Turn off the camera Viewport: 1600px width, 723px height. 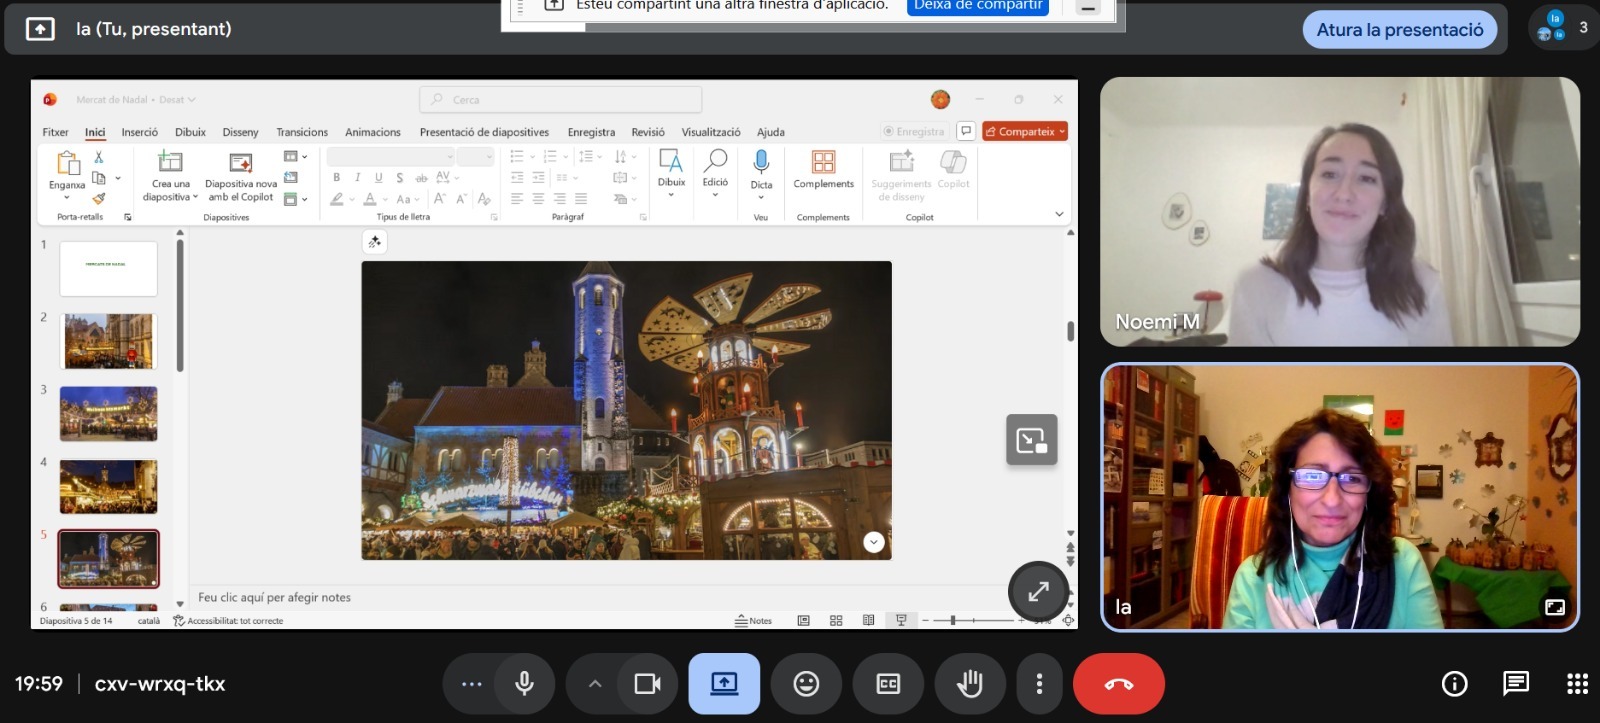pyautogui.click(x=648, y=684)
